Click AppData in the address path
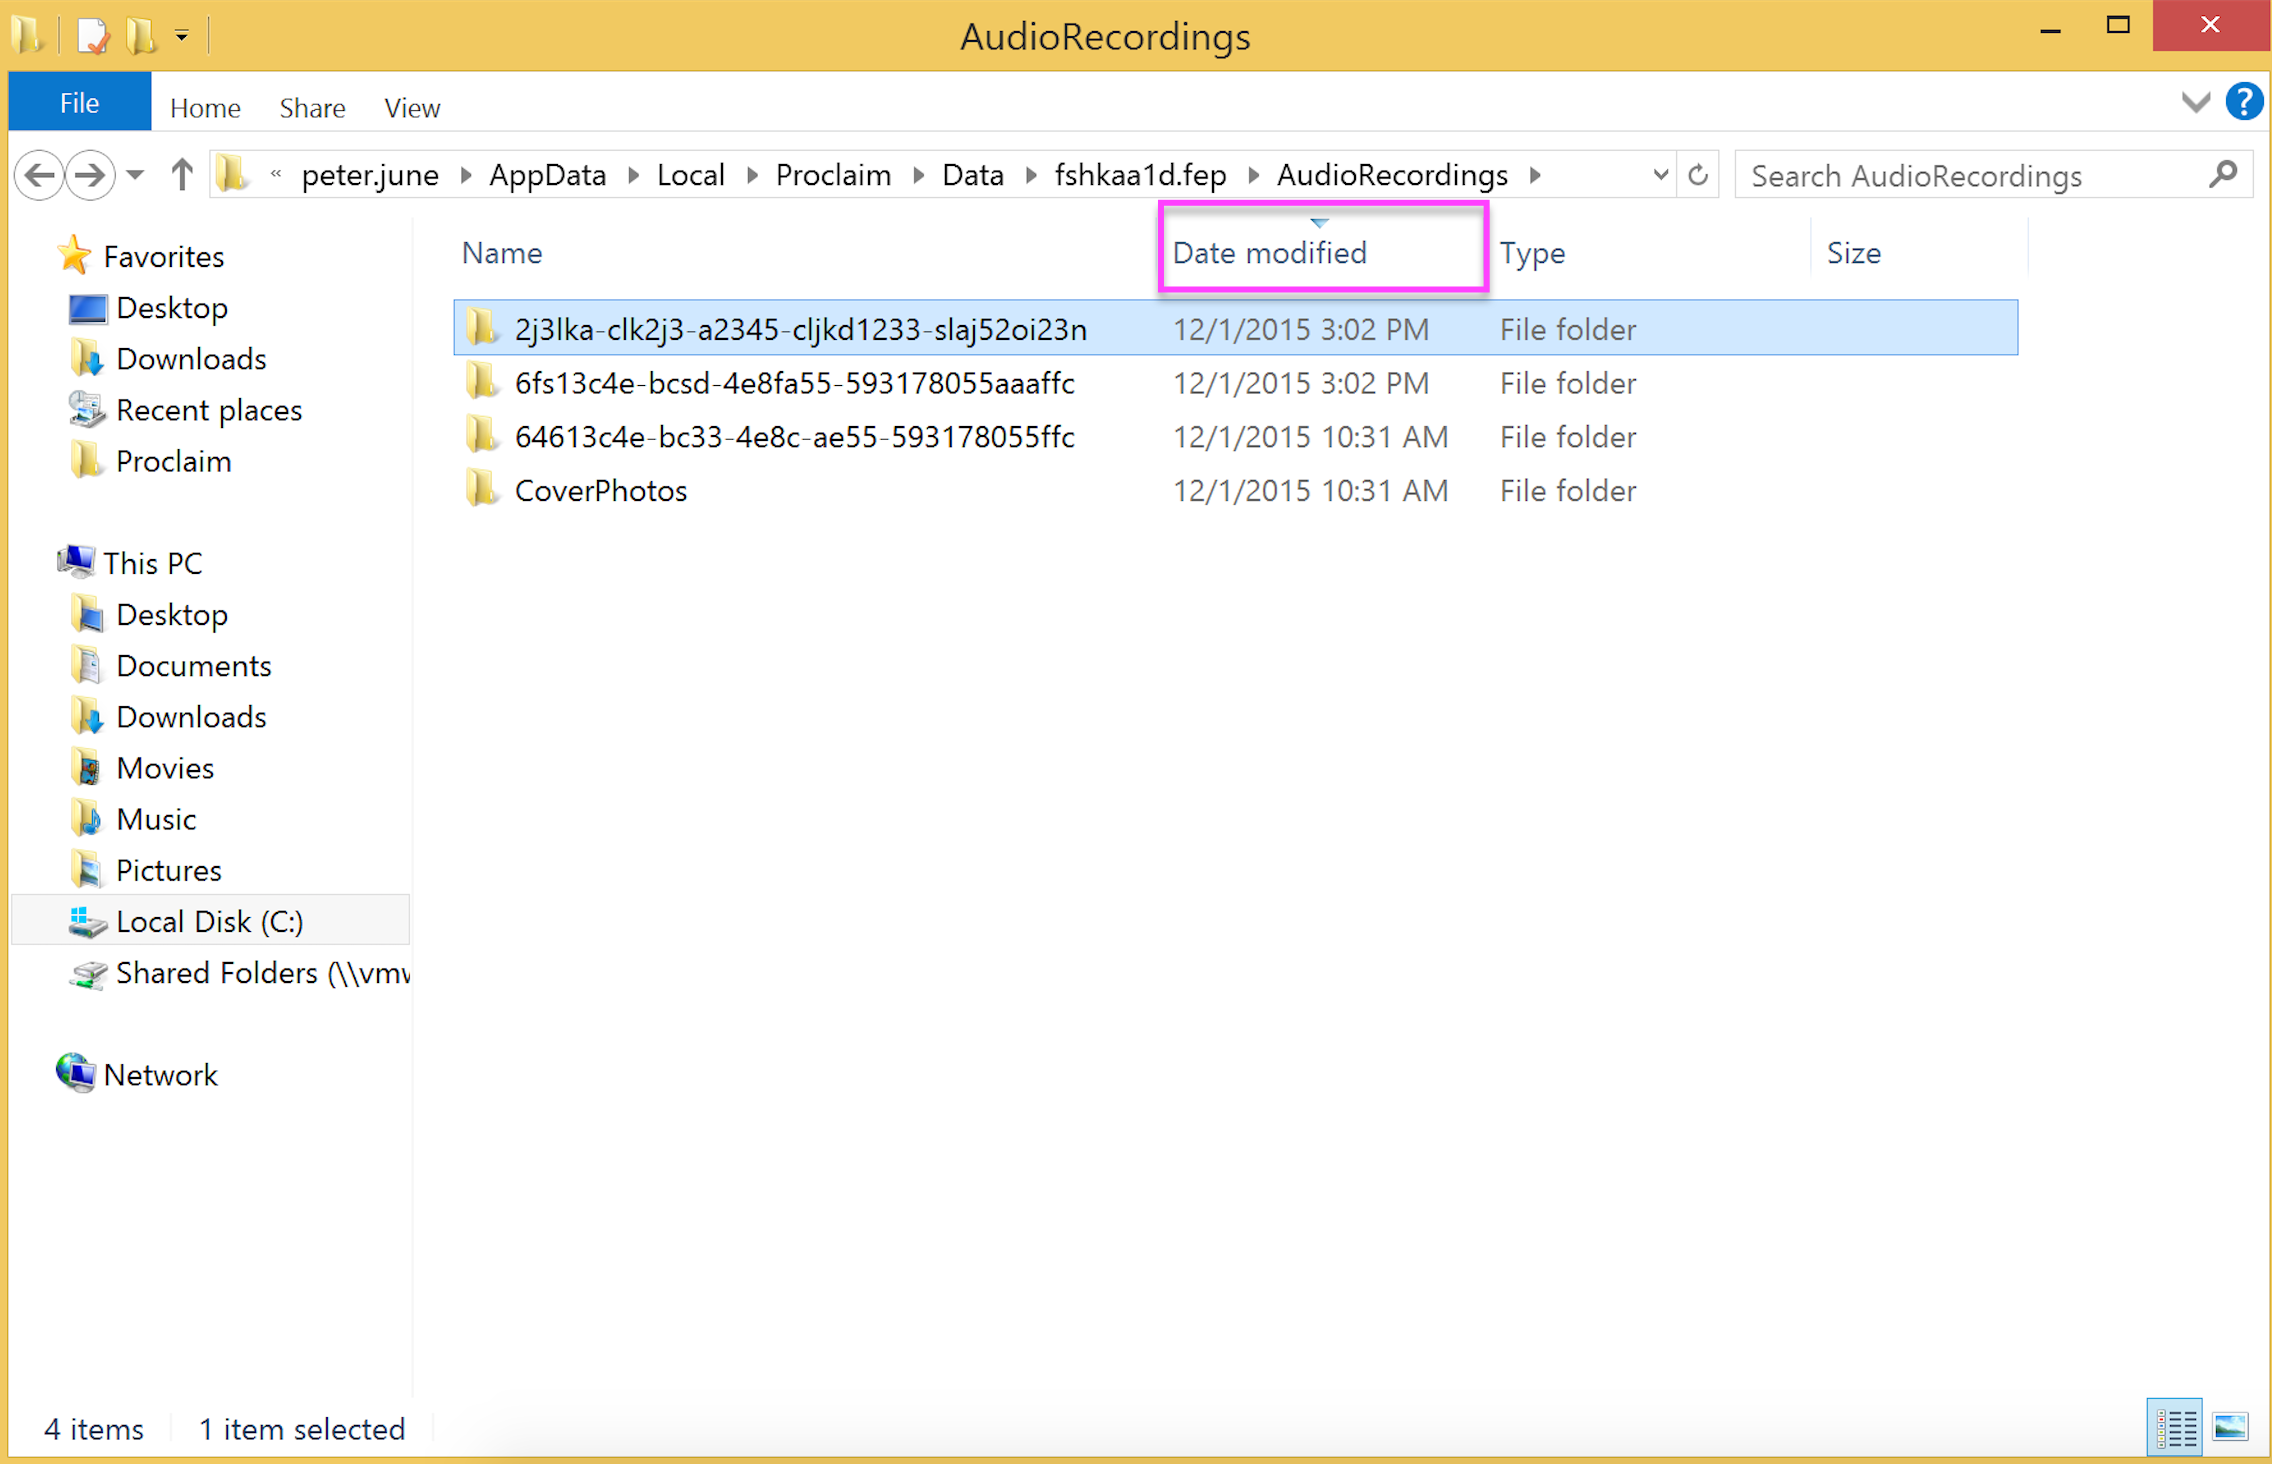The height and width of the screenshot is (1464, 2272). pyautogui.click(x=547, y=176)
